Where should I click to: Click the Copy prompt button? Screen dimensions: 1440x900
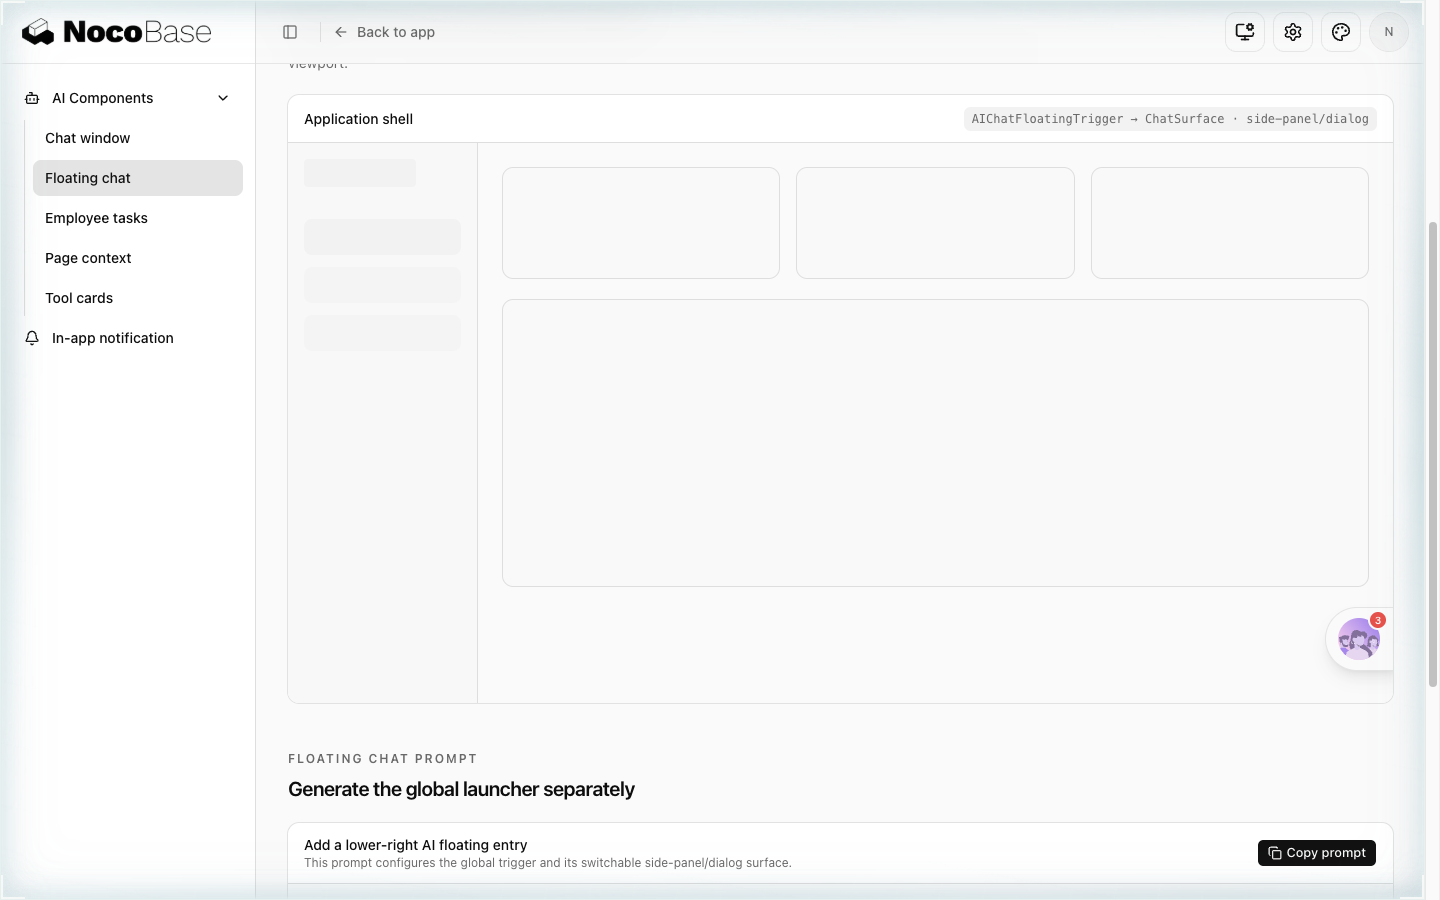1317,853
